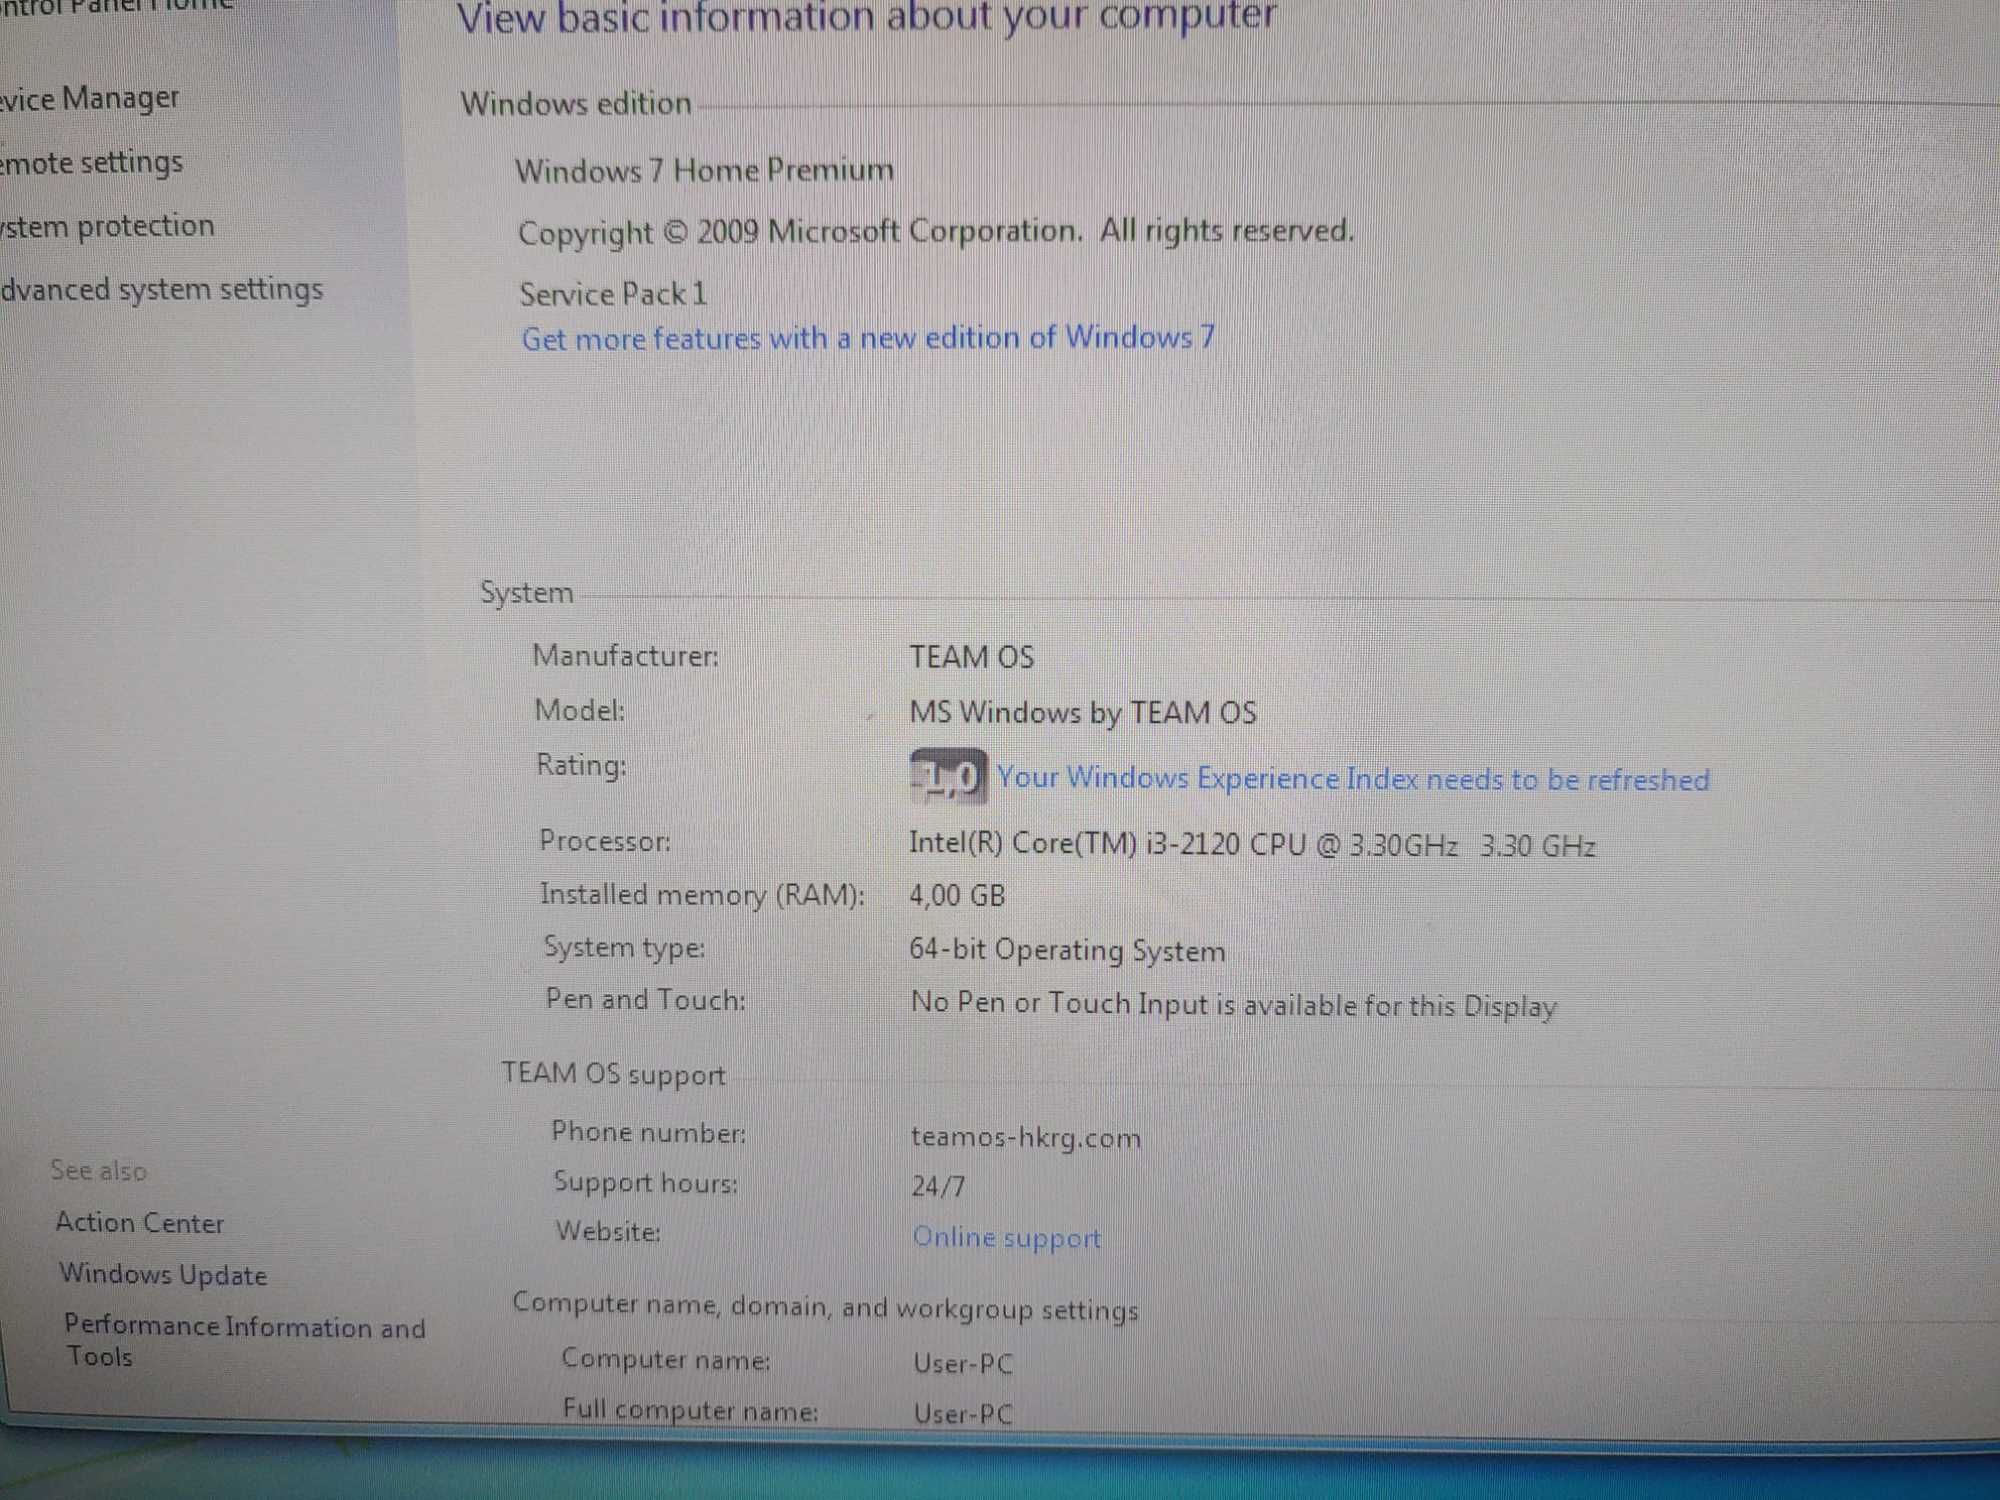The image size is (2000, 1500).
Task: Click the 'Website:' label
Action: coord(609,1231)
